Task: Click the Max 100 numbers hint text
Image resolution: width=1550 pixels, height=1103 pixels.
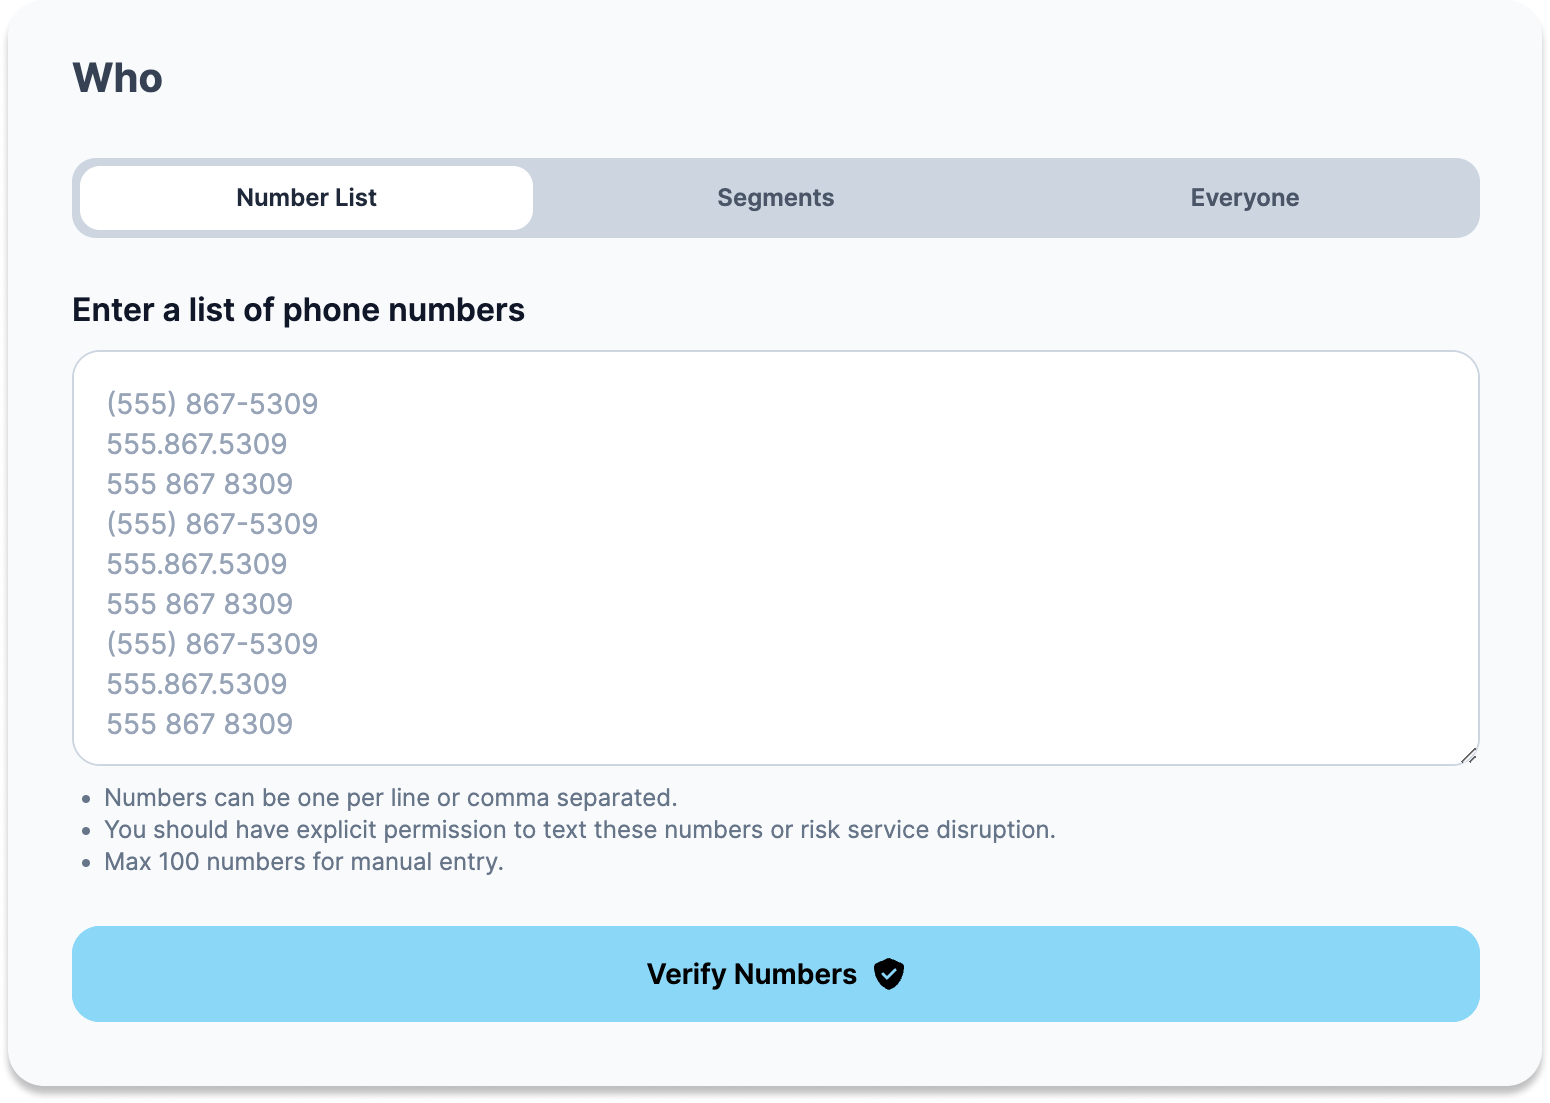Action: click(304, 862)
